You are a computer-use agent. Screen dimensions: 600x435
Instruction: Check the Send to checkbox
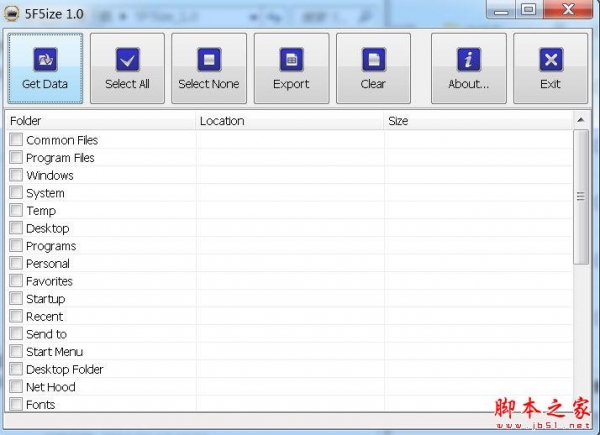tap(16, 333)
